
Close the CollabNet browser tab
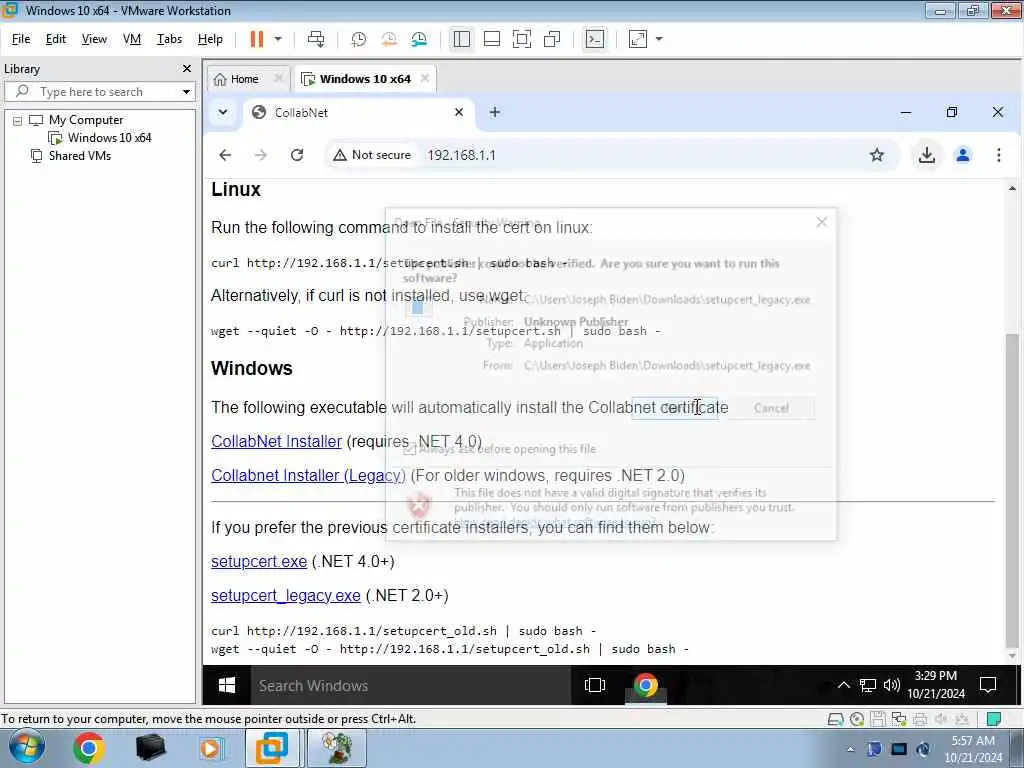click(x=459, y=112)
